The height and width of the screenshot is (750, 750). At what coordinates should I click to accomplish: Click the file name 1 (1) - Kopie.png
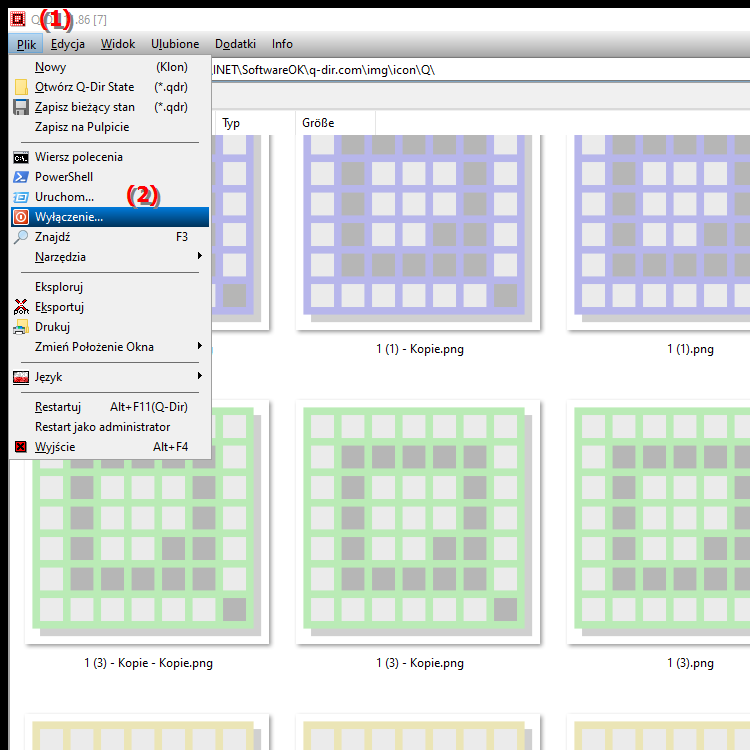pyautogui.click(x=419, y=349)
